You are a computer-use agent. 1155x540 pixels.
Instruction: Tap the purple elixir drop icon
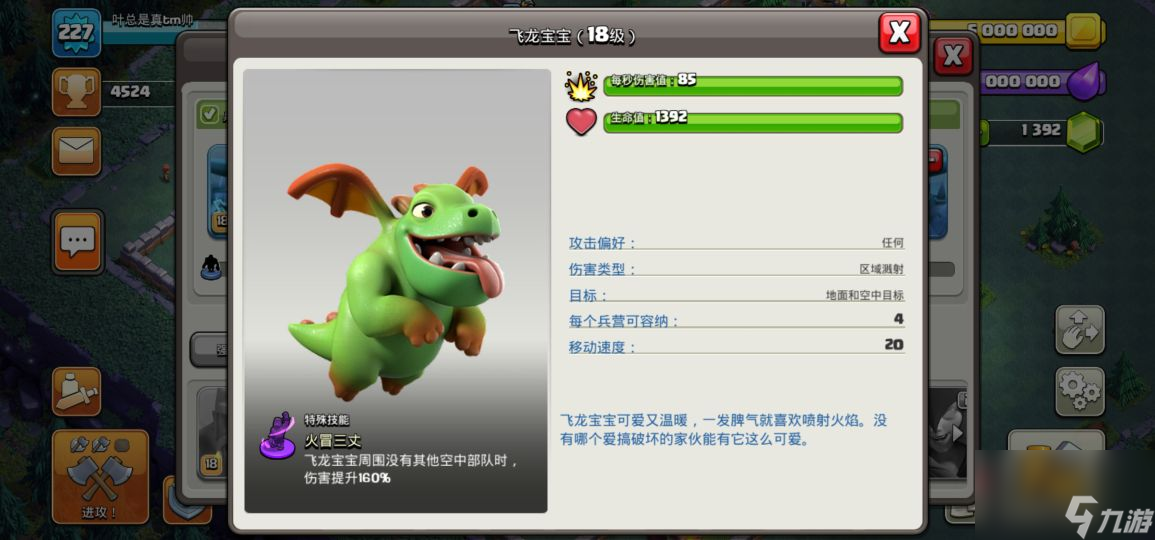tap(1087, 80)
